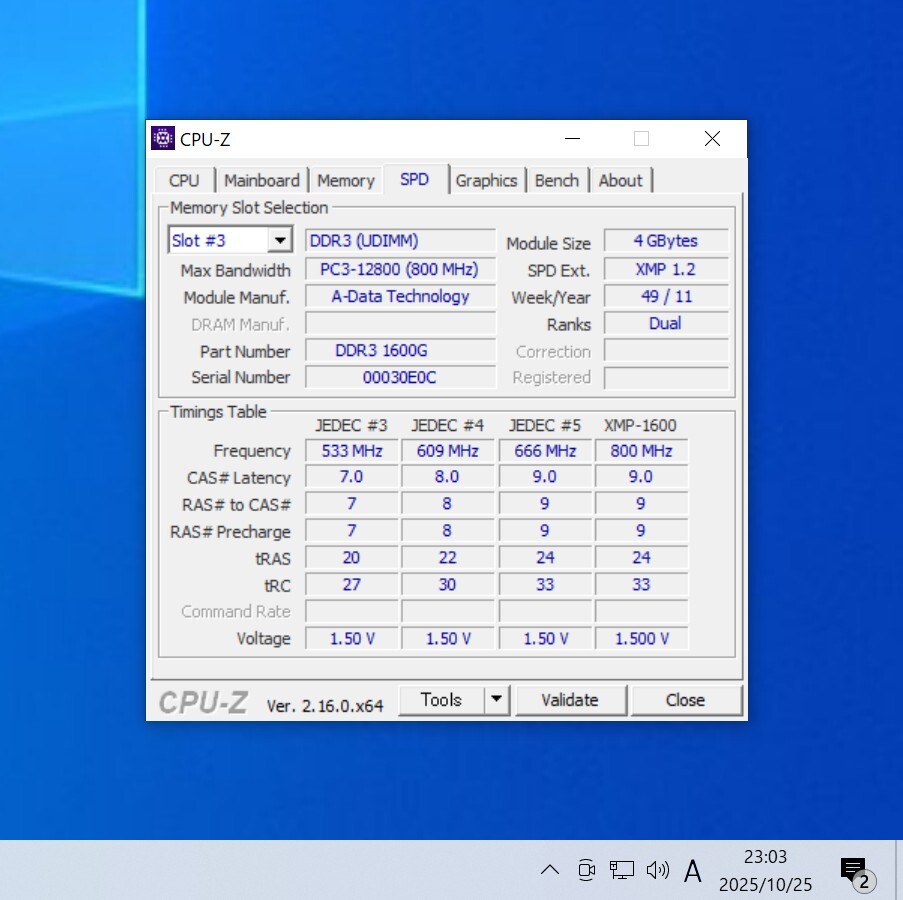Click the speaker volume icon

point(657,870)
